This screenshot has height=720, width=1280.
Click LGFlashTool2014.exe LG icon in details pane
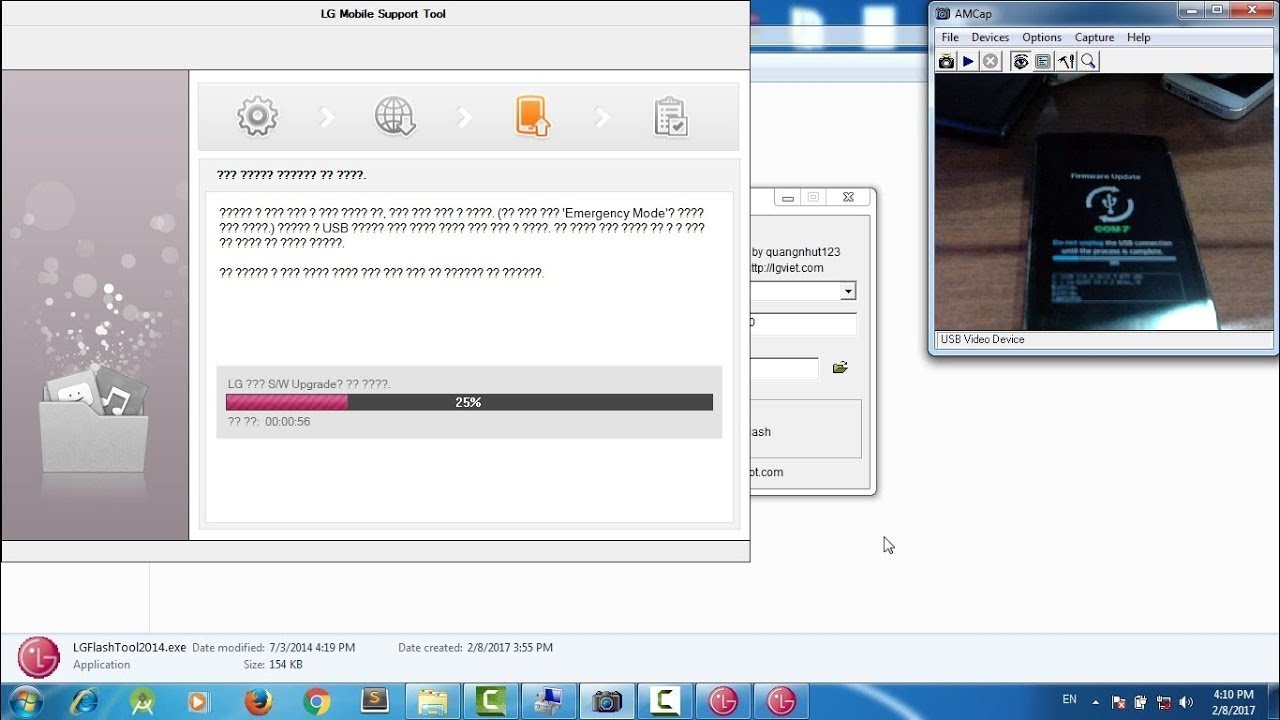click(x=38, y=656)
